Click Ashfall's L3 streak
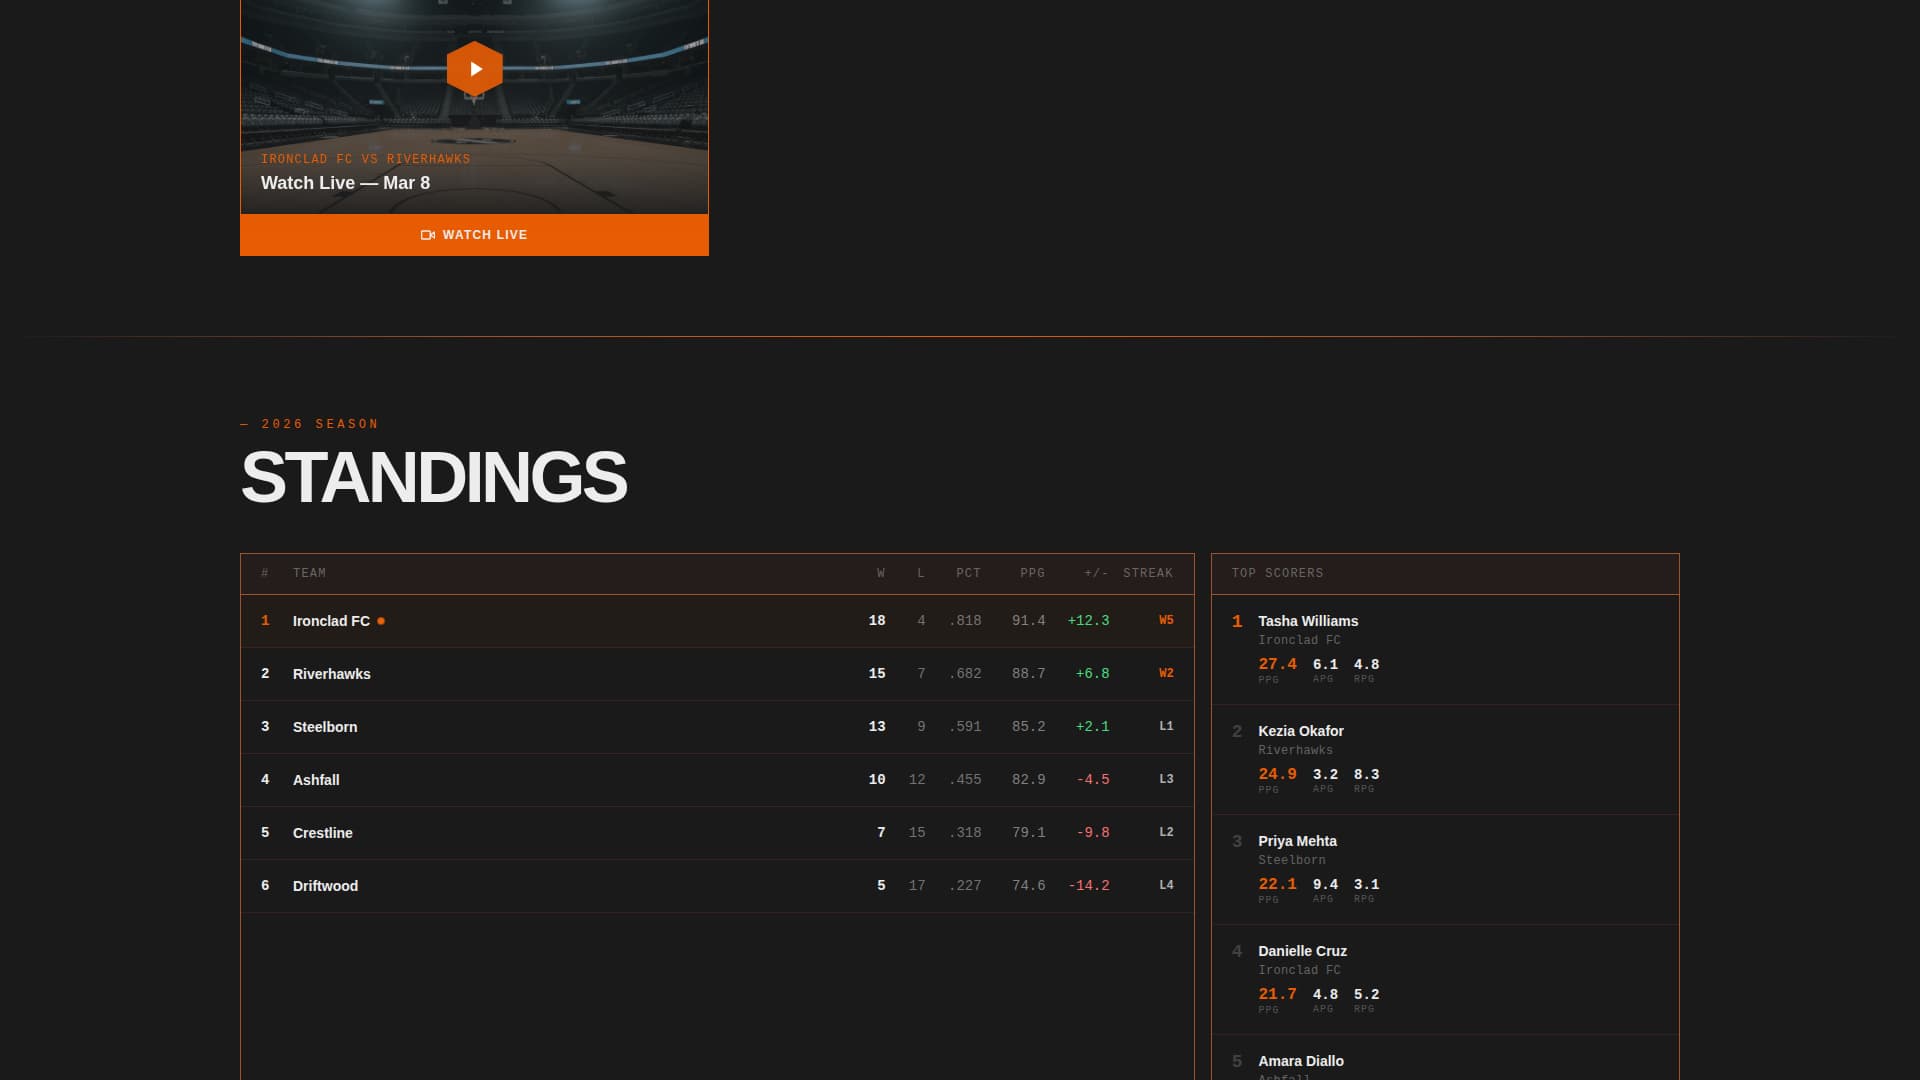The height and width of the screenshot is (1080, 1920). coord(1166,779)
